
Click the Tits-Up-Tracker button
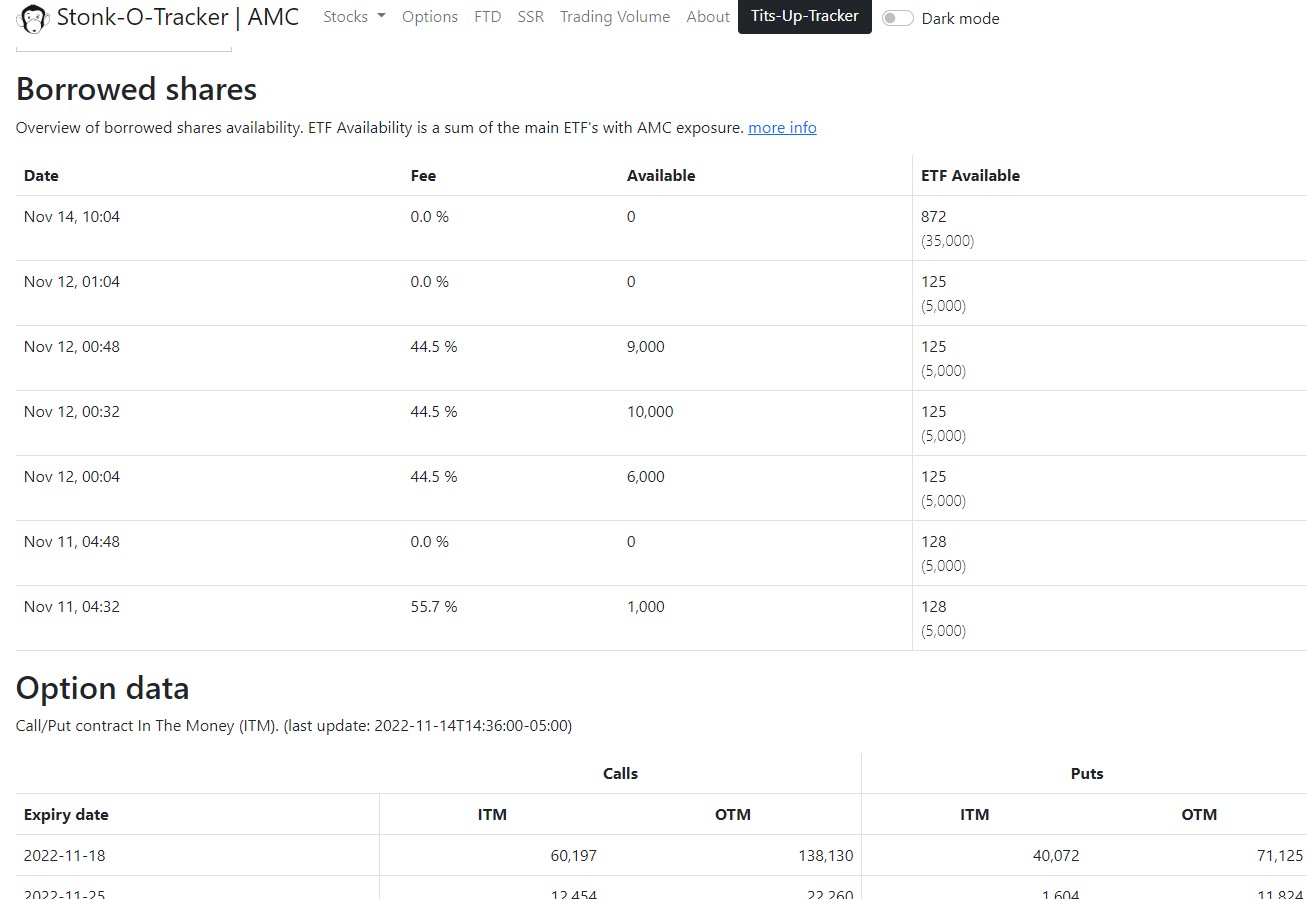tap(805, 16)
